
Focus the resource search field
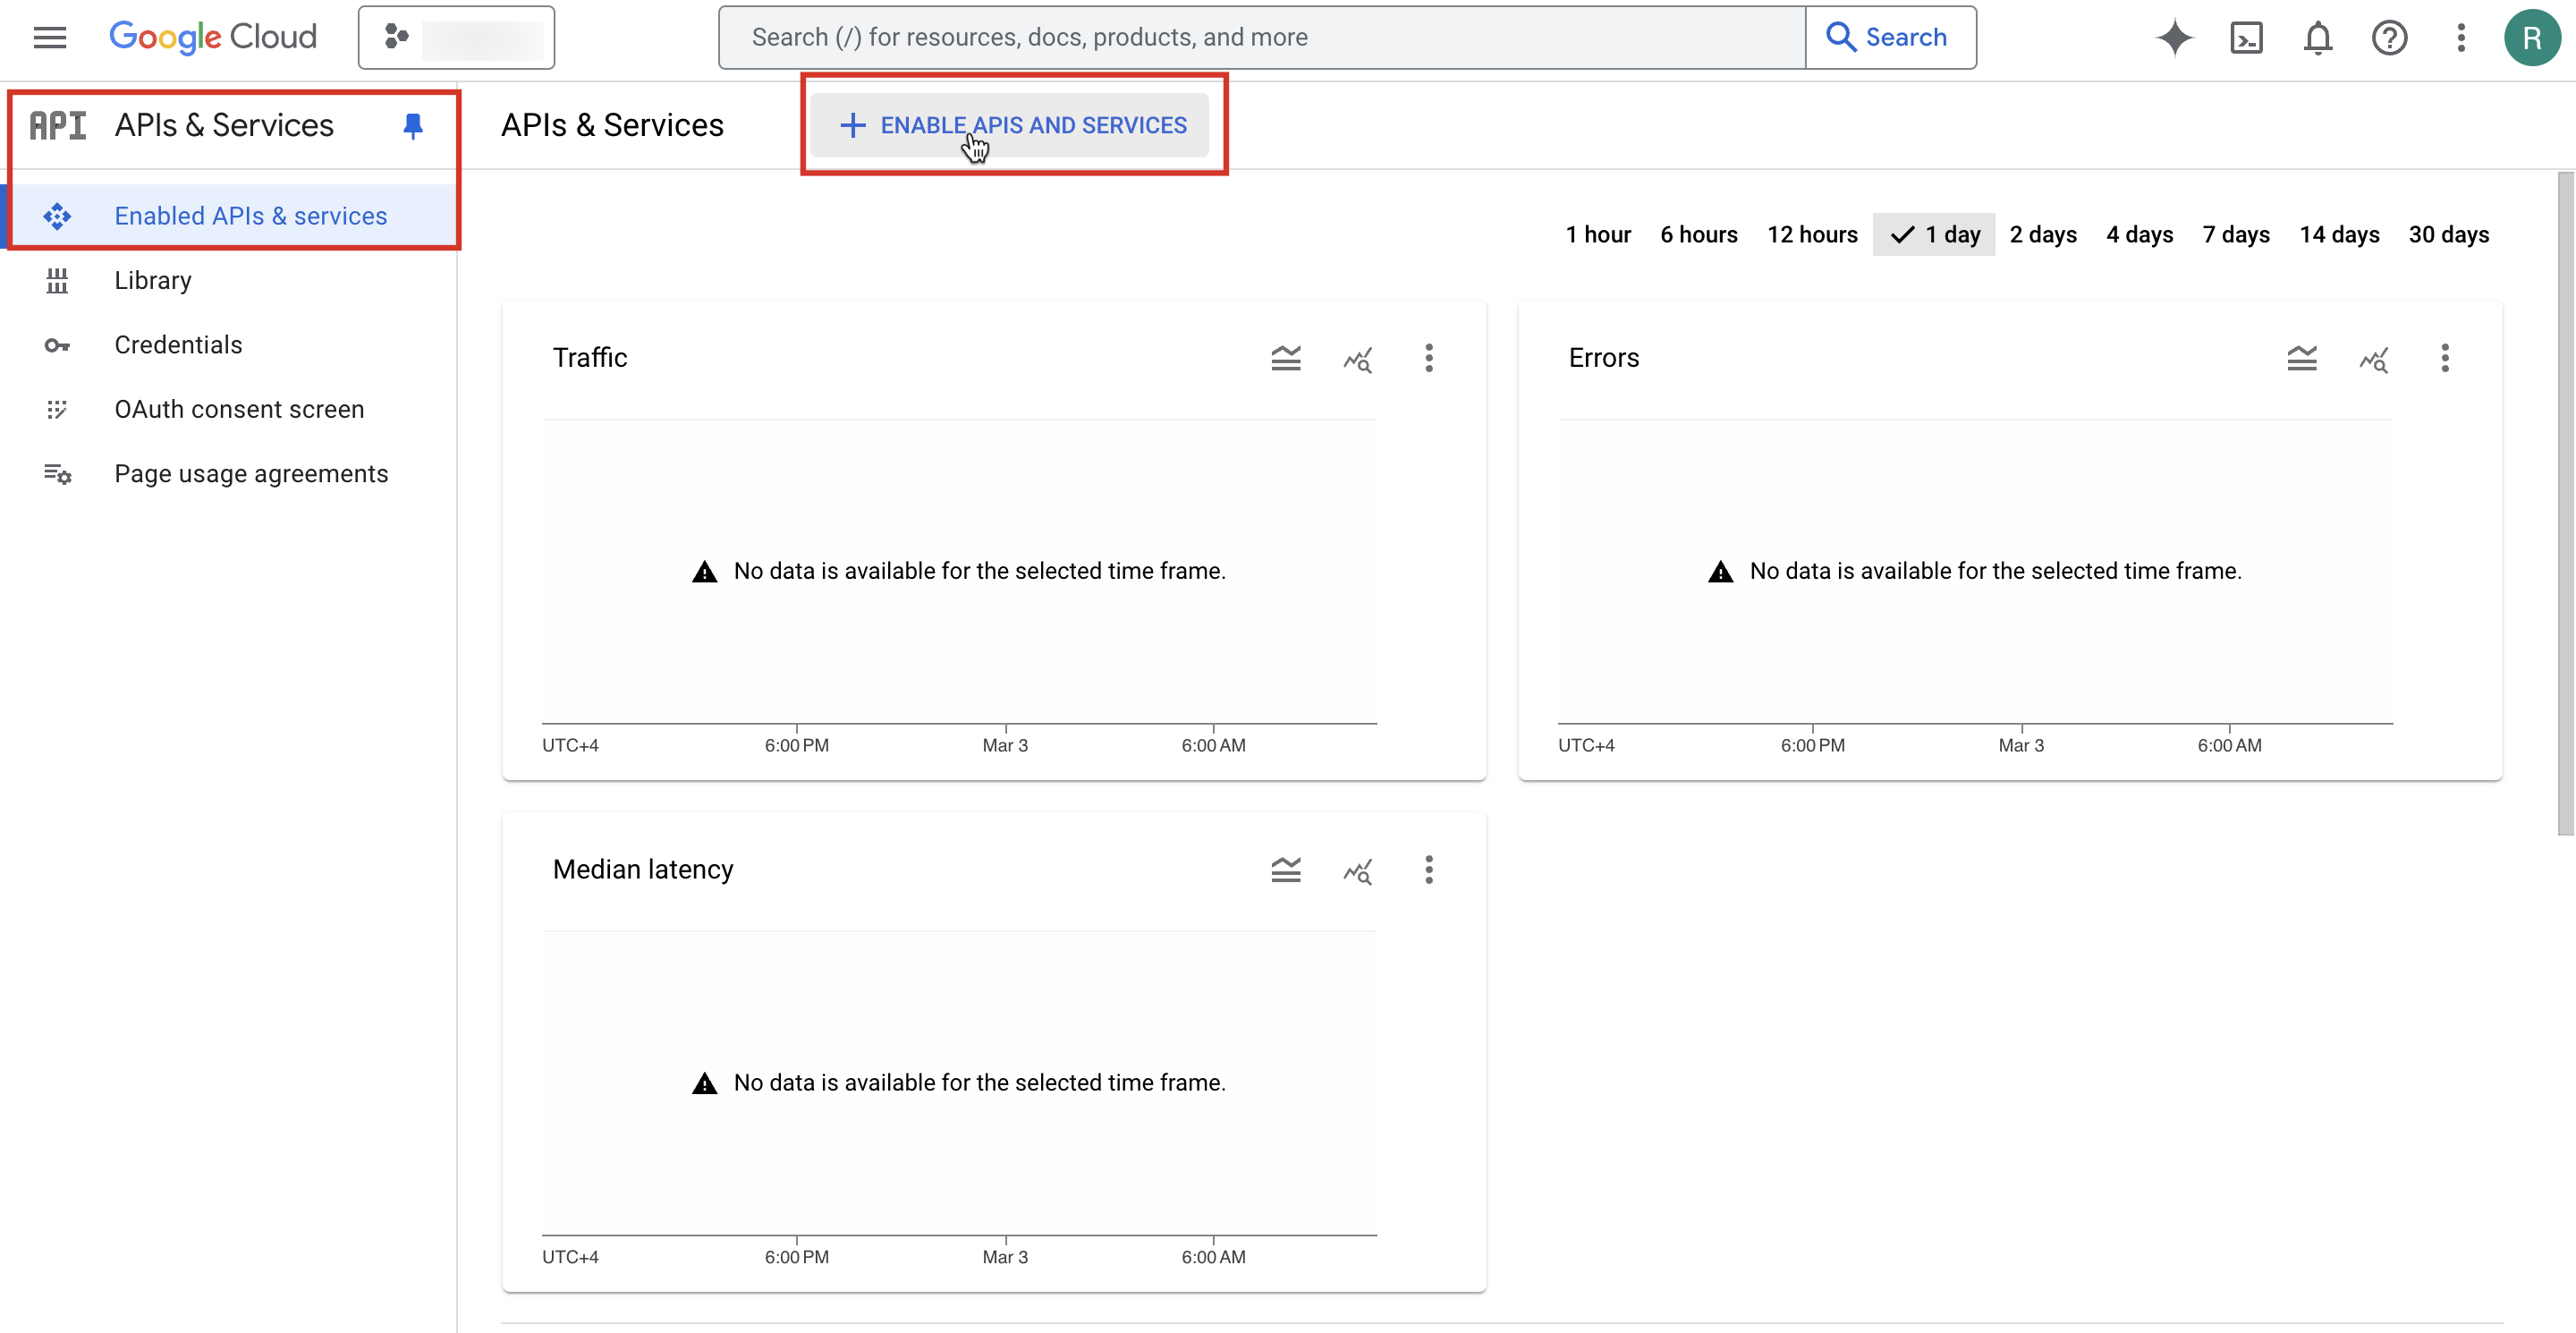tap(1262, 37)
